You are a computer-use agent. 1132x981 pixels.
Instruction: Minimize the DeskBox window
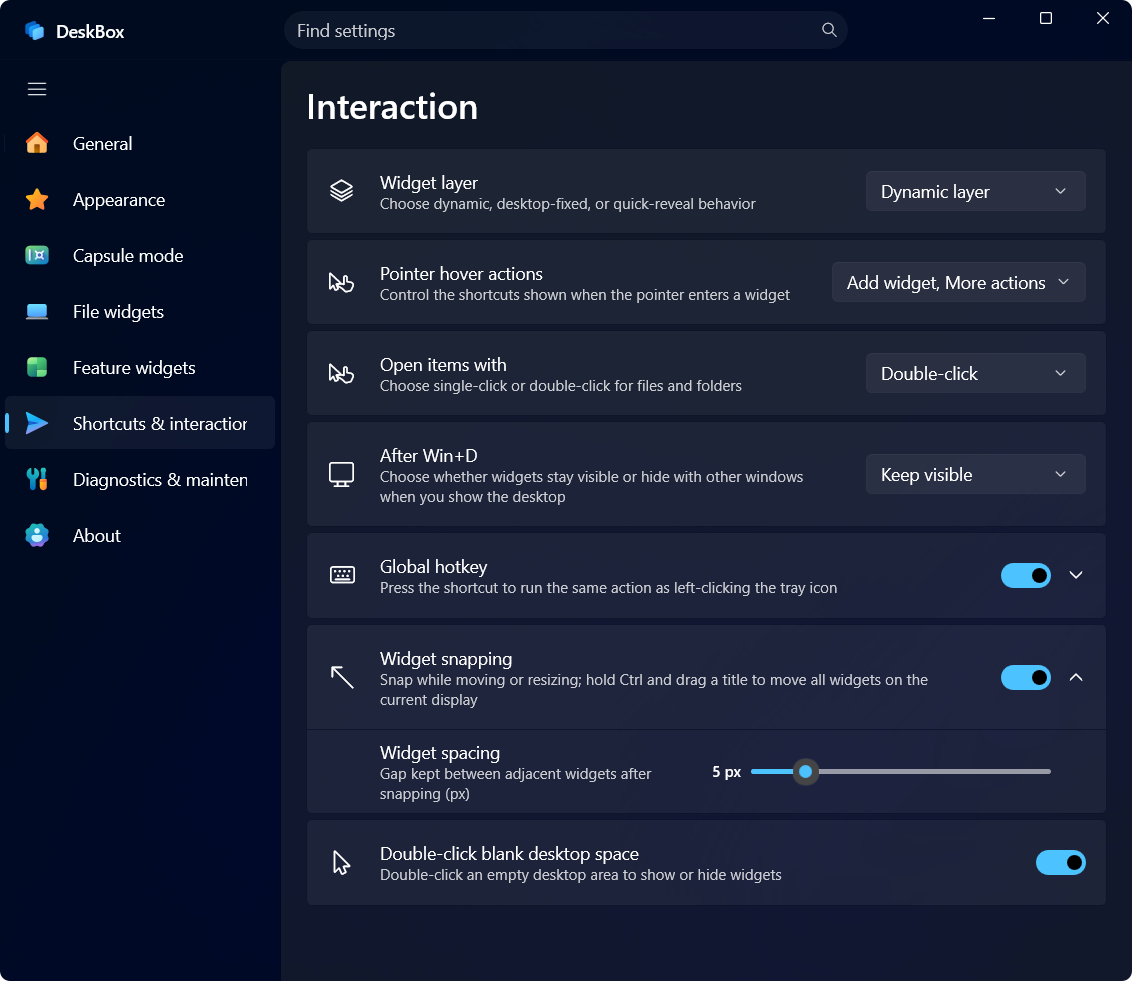(989, 18)
